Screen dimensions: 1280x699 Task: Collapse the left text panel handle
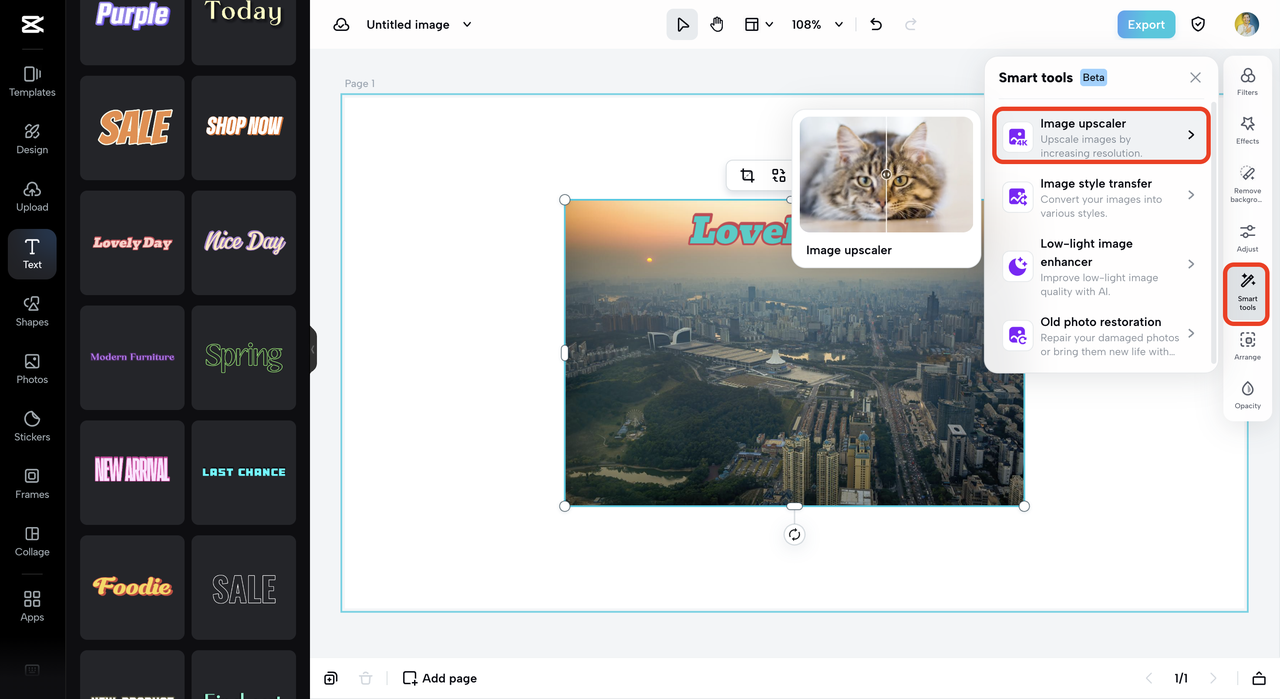(313, 350)
